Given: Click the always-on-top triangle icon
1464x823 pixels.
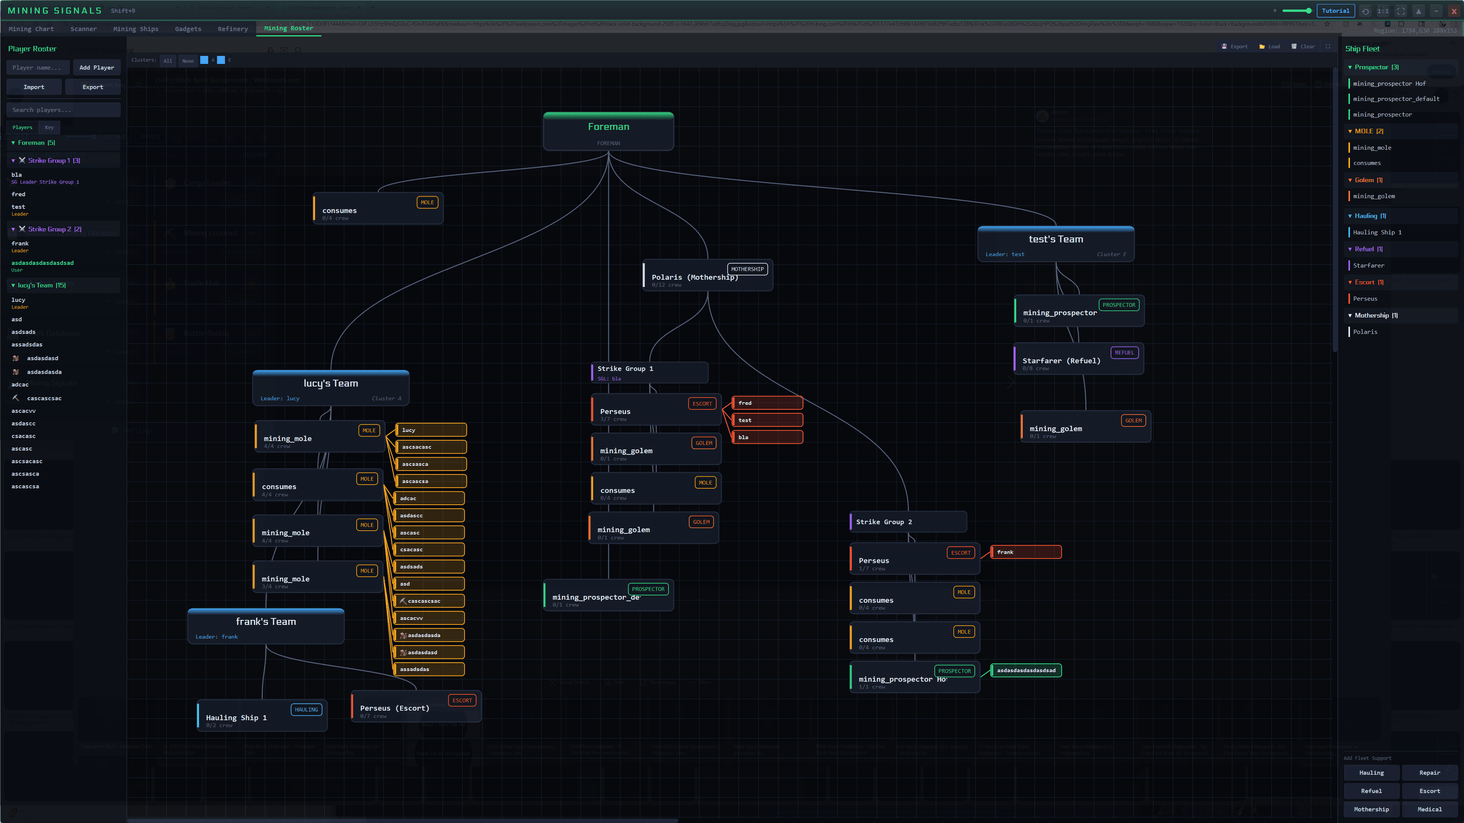Looking at the screenshot, I should pos(1418,11).
